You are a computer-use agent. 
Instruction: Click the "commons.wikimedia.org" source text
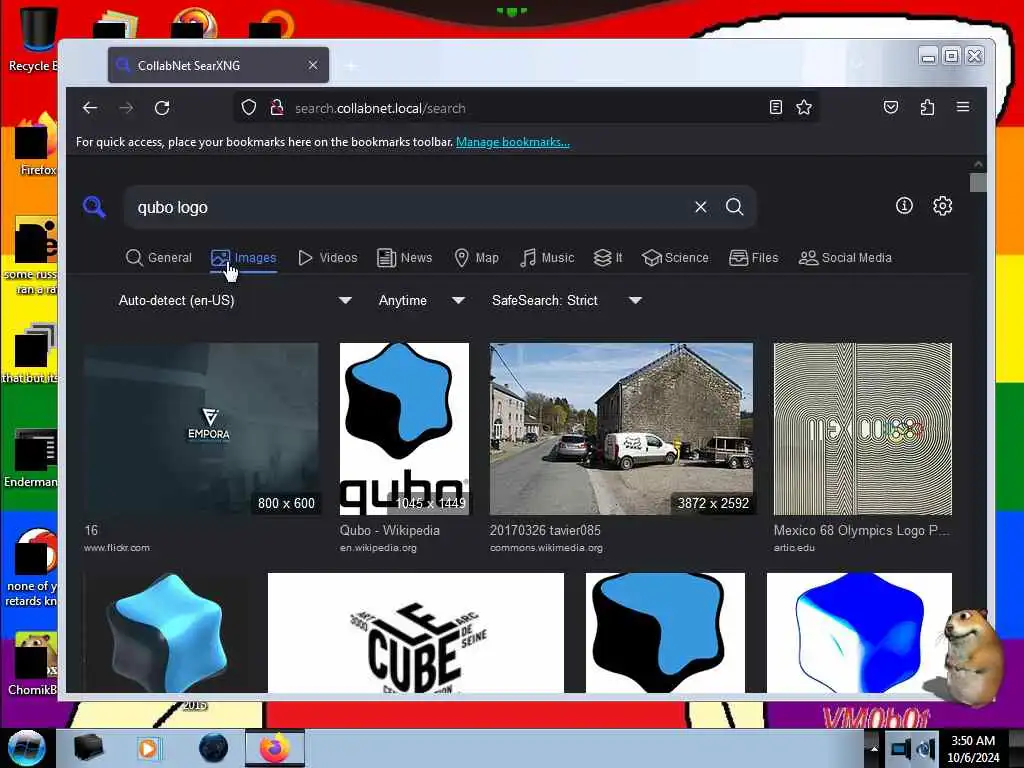(547, 547)
